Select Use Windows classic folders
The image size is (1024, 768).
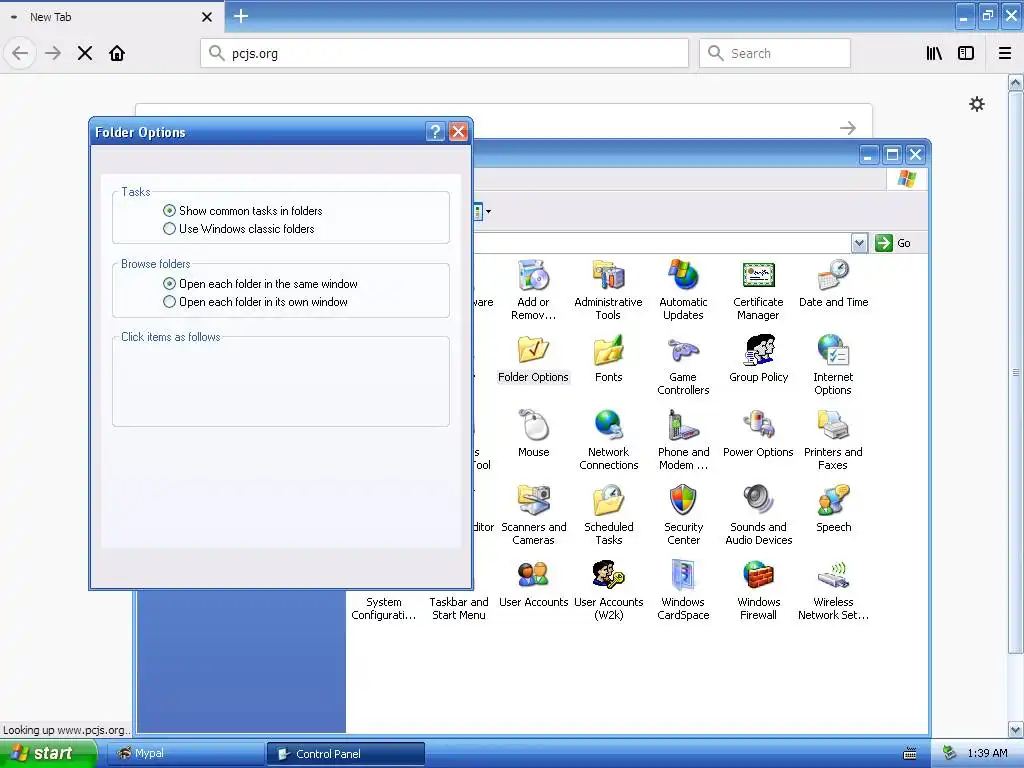click(x=238, y=229)
